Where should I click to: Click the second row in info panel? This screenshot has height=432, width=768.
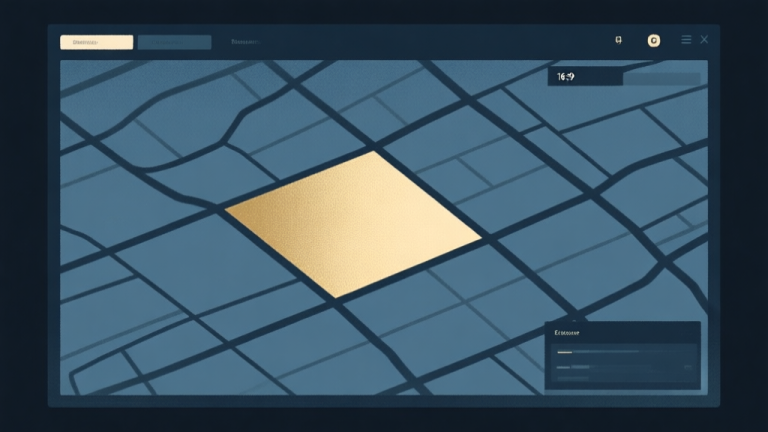click(x=624, y=367)
